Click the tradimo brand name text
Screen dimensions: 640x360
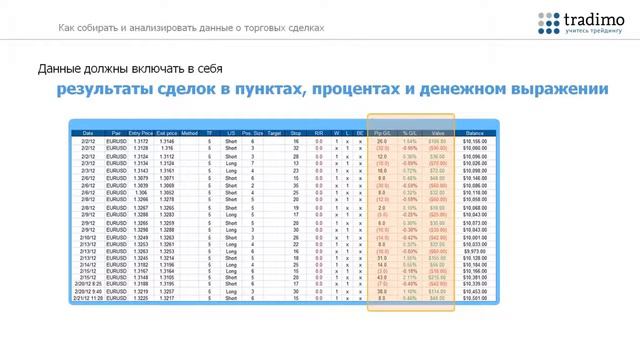[x=594, y=19]
